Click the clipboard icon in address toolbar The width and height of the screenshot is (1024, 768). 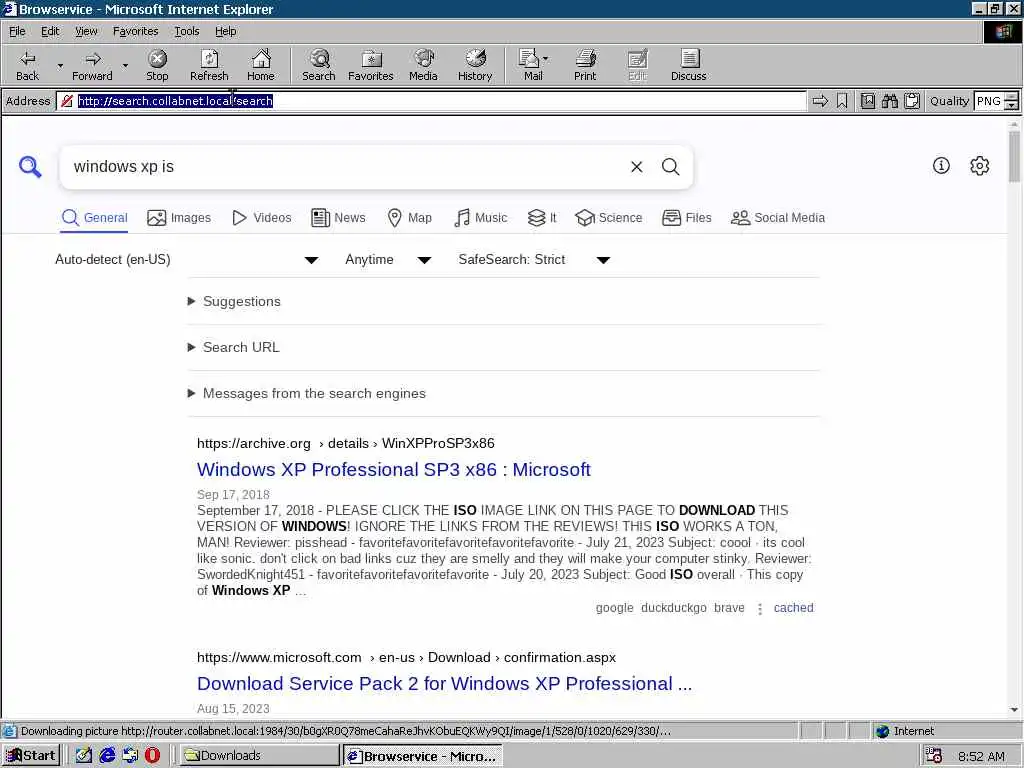pyautogui.click(x=912, y=101)
